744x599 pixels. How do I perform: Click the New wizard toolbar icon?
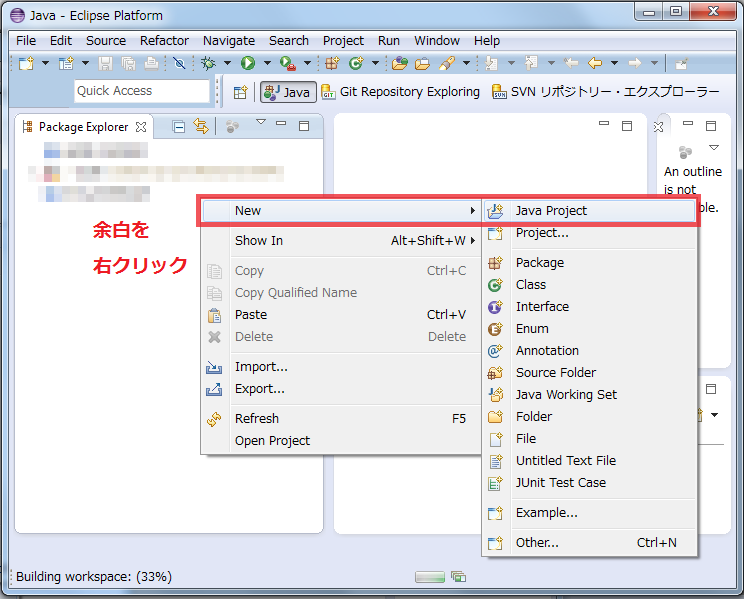click(x=27, y=63)
